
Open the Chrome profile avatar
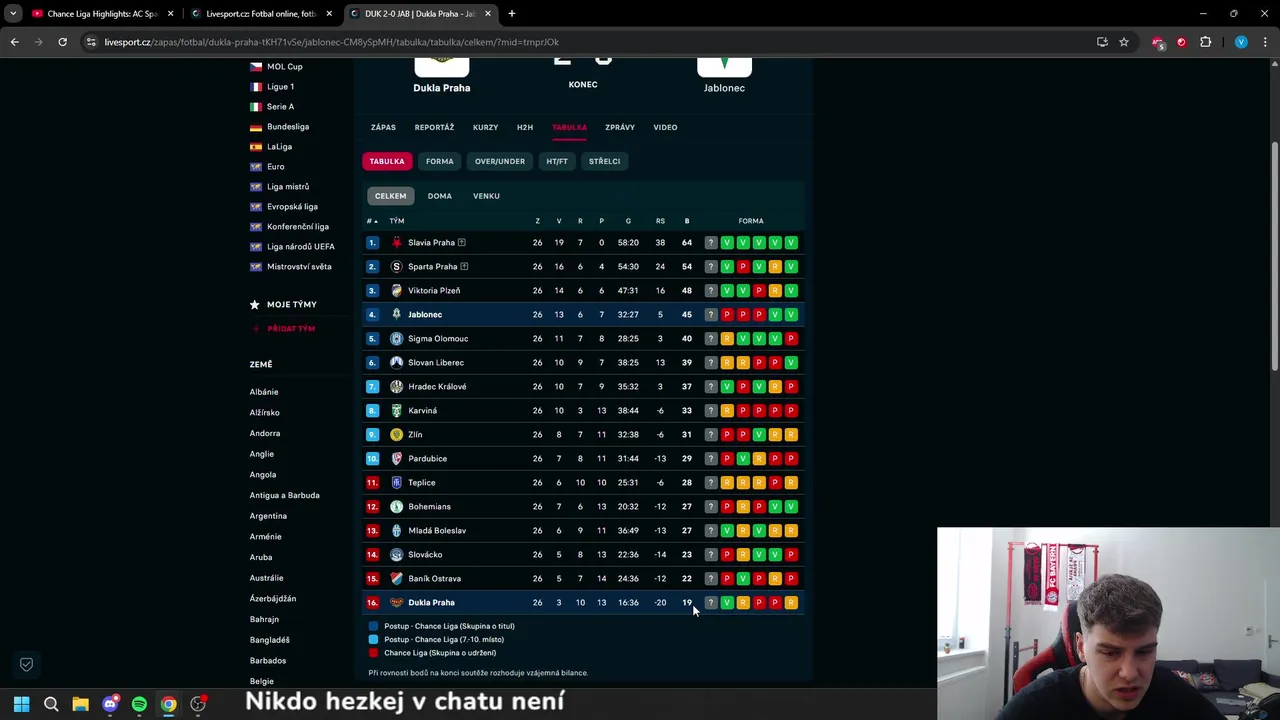(1241, 42)
